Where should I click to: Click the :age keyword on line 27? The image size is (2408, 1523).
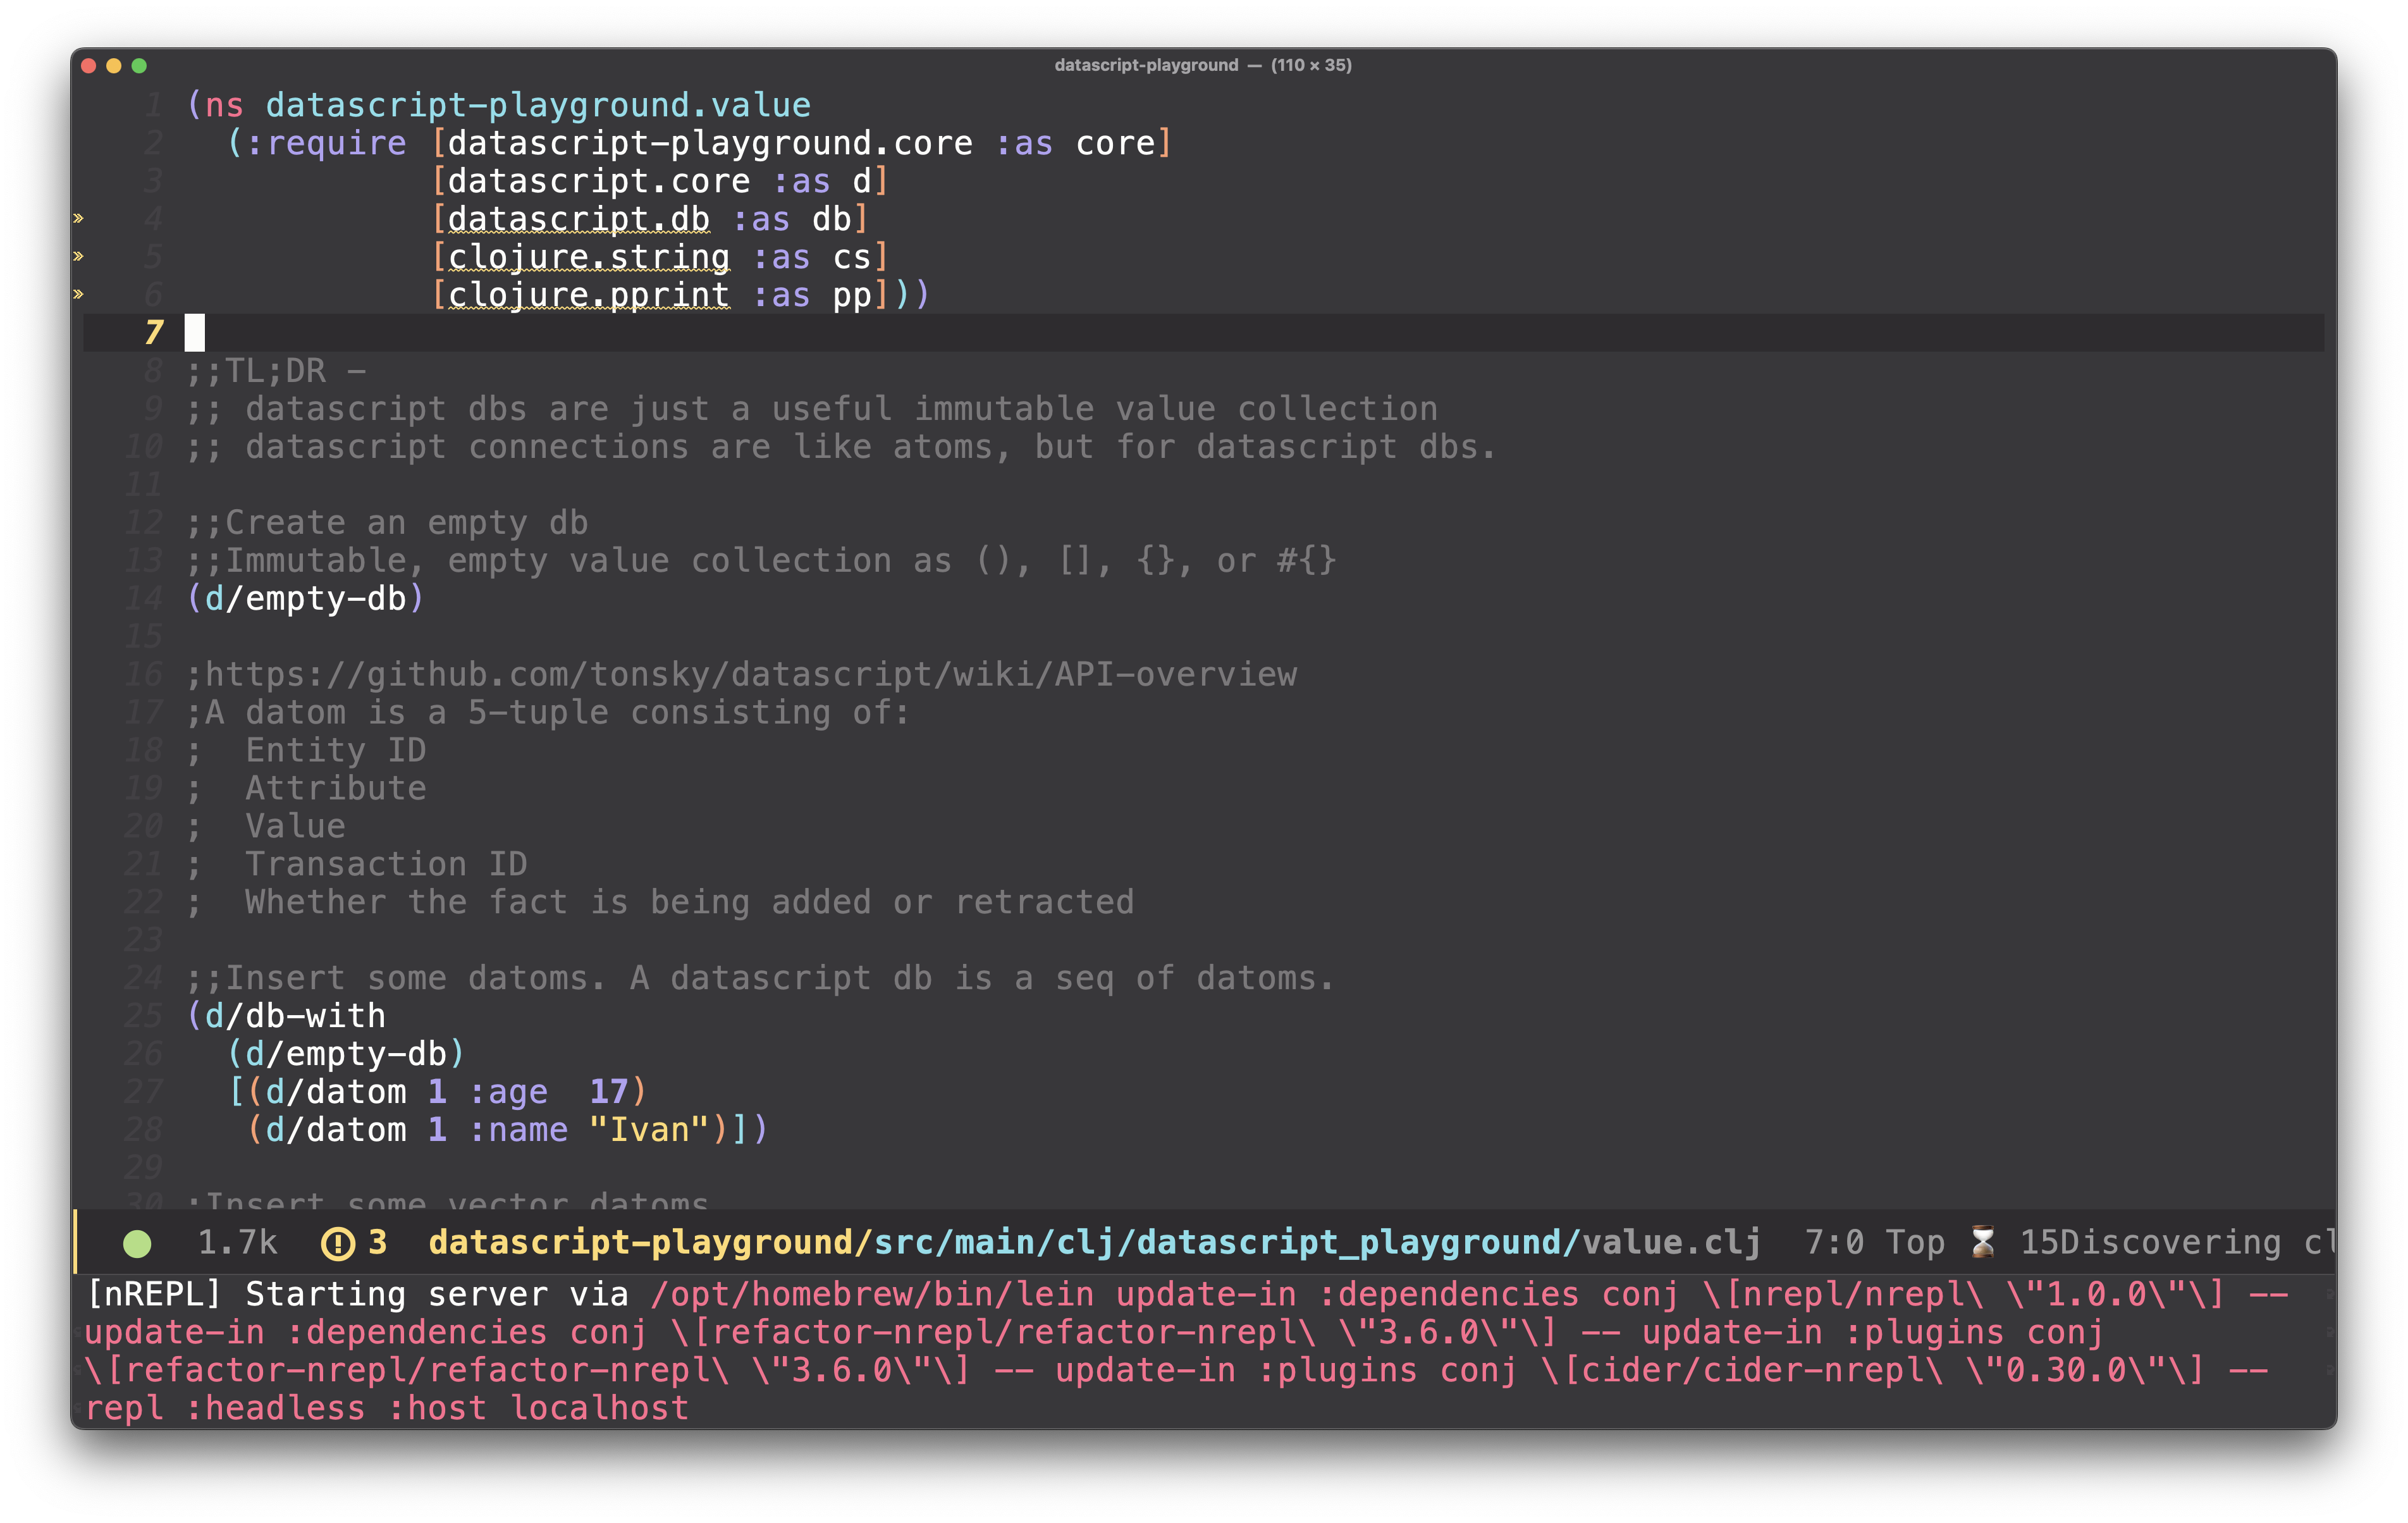508,1092
